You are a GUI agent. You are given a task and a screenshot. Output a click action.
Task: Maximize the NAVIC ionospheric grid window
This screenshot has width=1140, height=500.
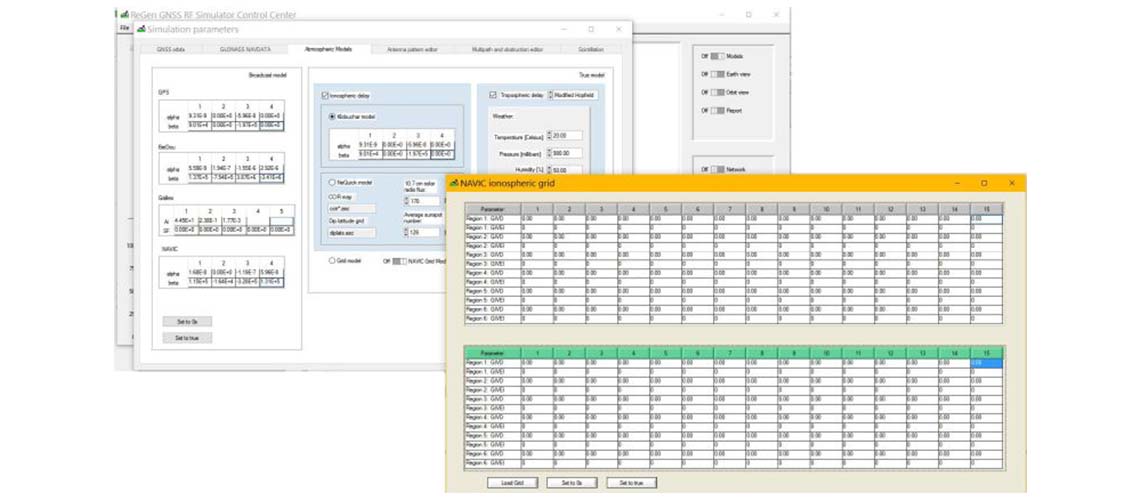coord(983,183)
